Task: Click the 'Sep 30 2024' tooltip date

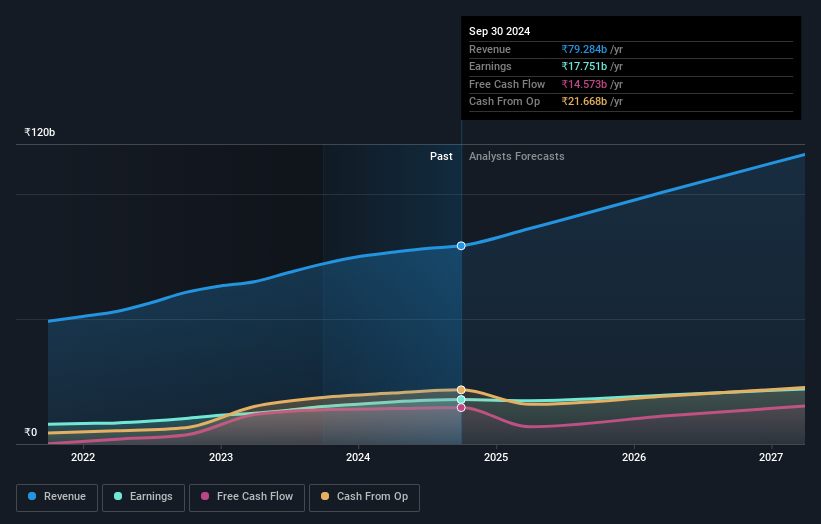Action: pyautogui.click(x=500, y=31)
